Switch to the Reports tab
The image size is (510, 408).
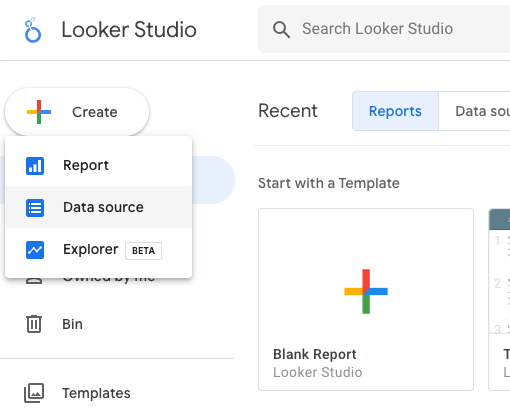395,111
